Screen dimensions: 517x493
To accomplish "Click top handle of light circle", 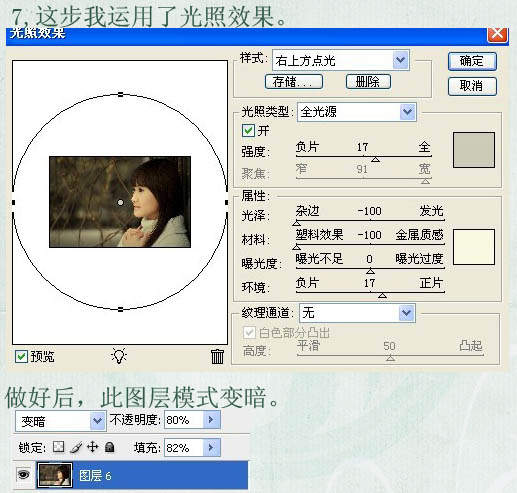I will pos(121,95).
